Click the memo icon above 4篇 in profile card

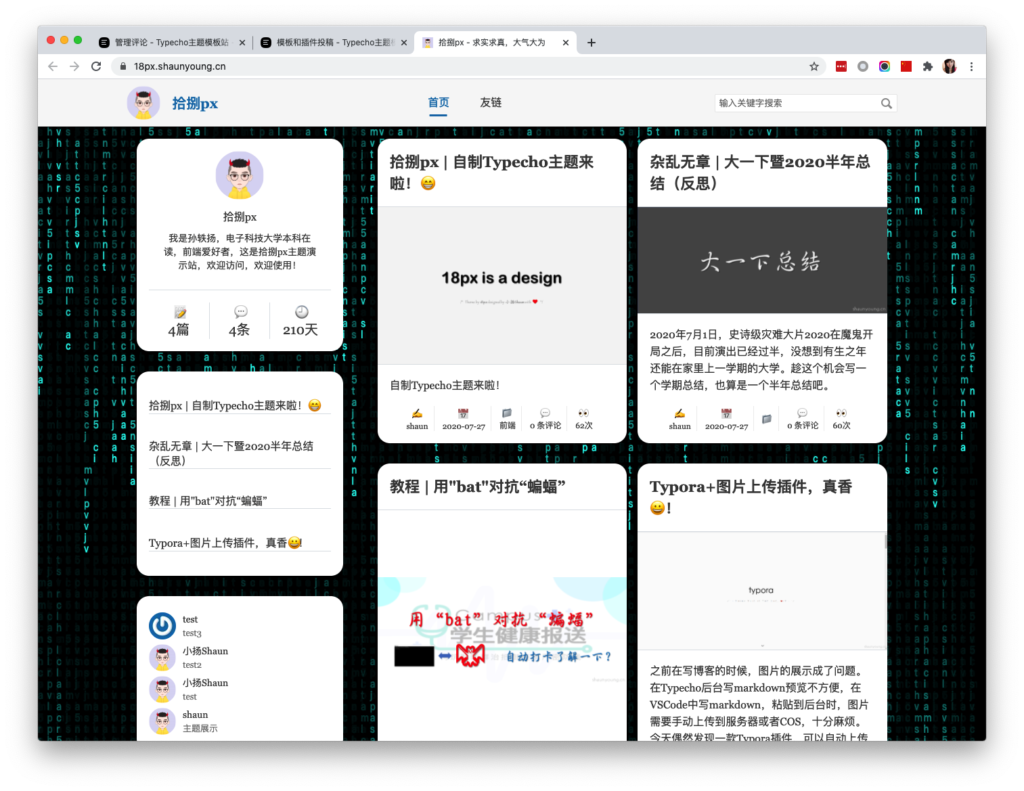click(178, 313)
